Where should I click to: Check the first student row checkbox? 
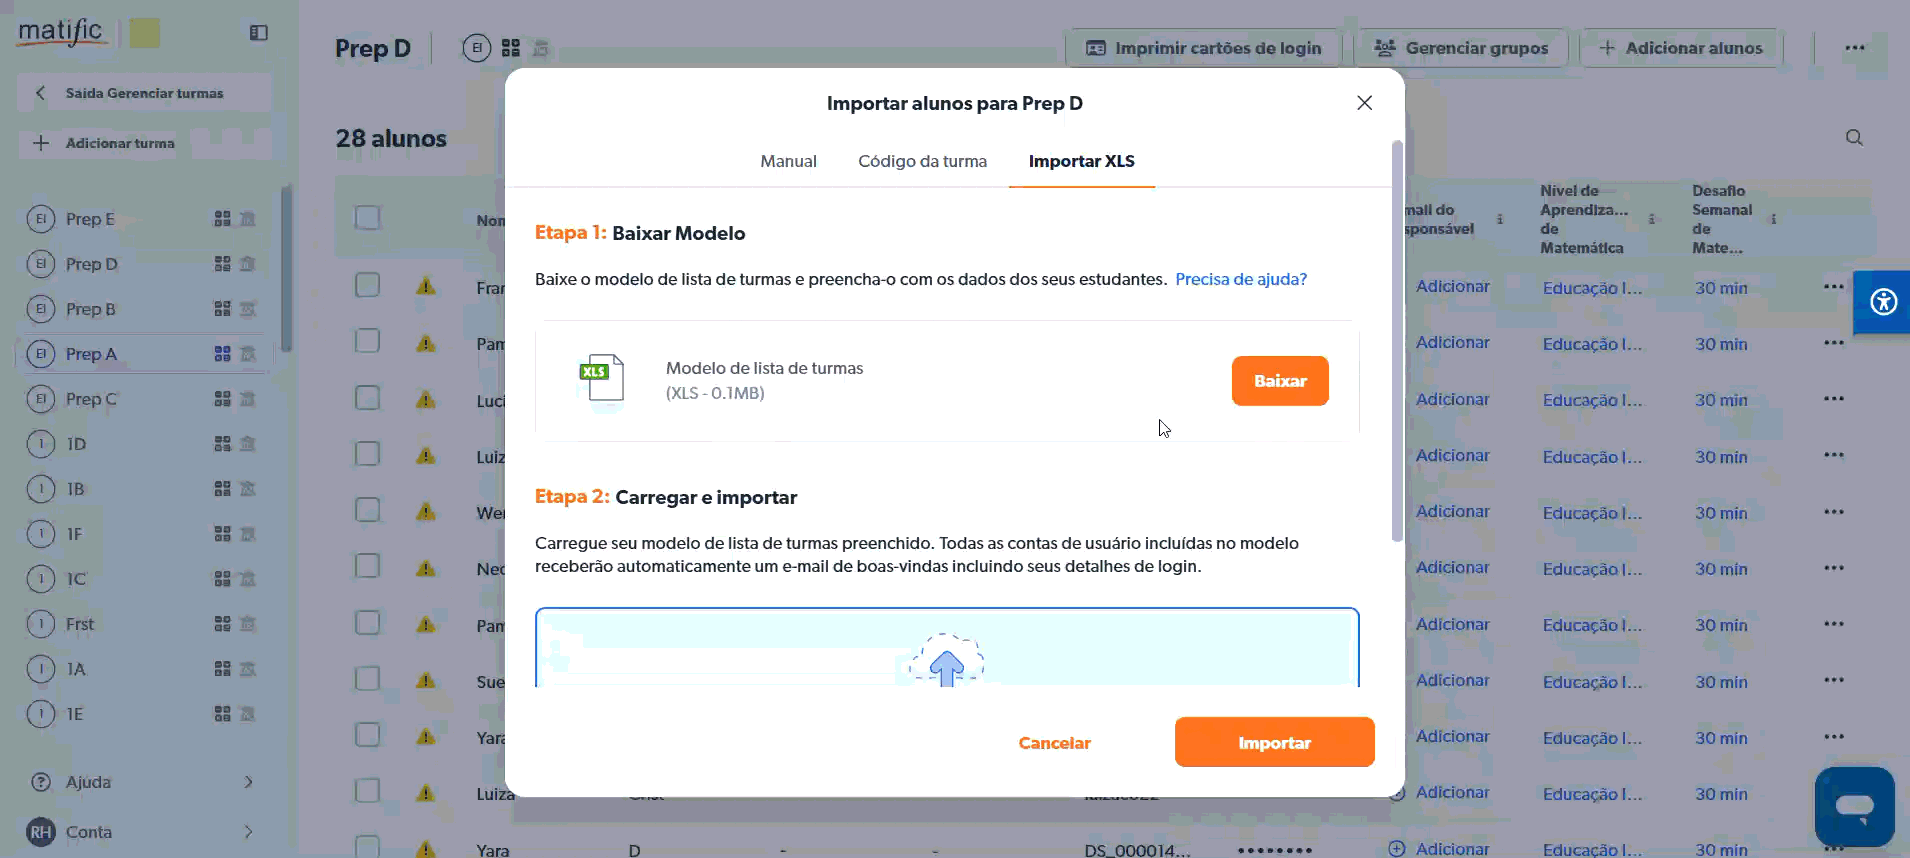click(x=368, y=286)
